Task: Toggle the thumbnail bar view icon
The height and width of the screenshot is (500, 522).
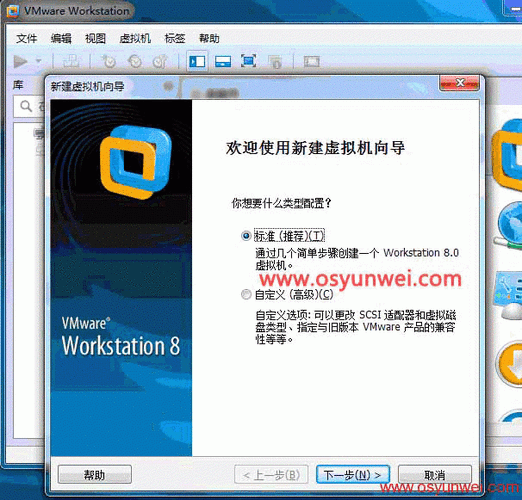Action: [x=223, y=61]
